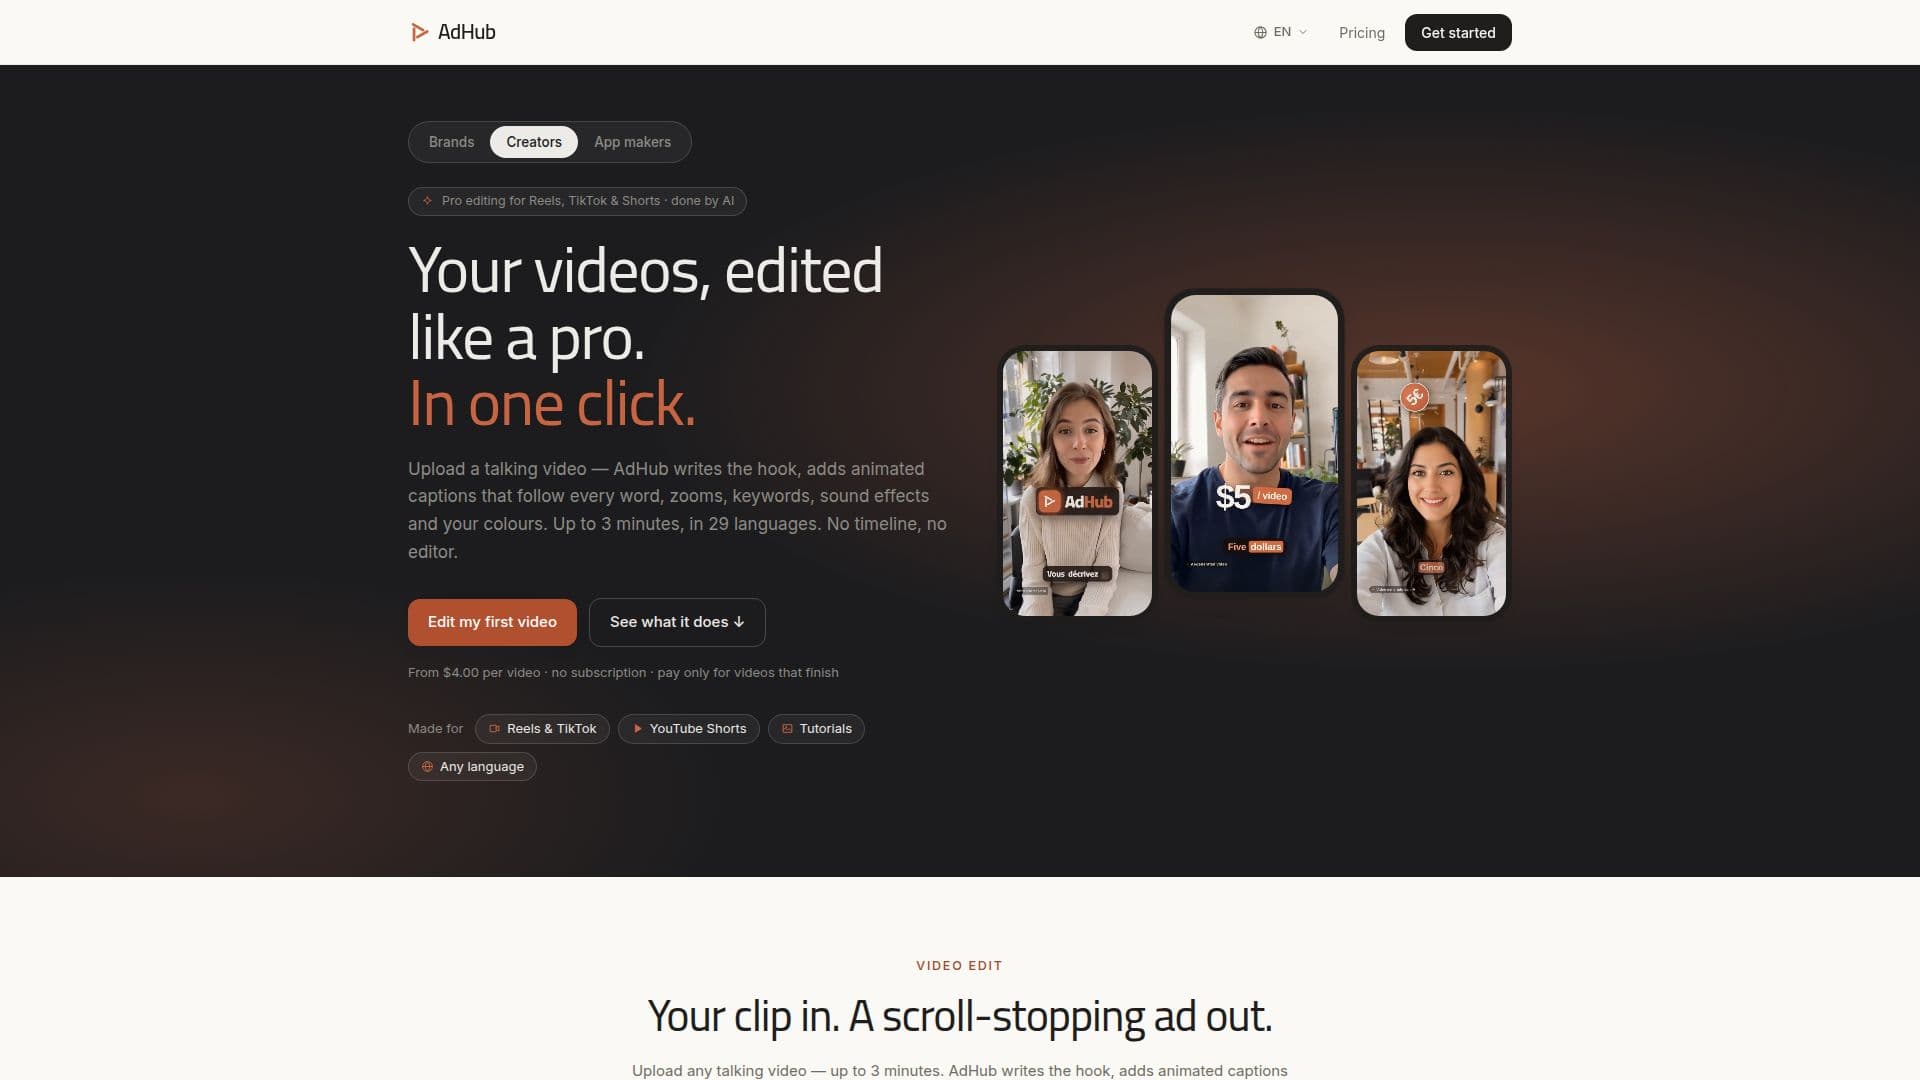The image size is (1920, 1080).
Task: Click the globe icon in Any language chip
Action: click(427, 767)
